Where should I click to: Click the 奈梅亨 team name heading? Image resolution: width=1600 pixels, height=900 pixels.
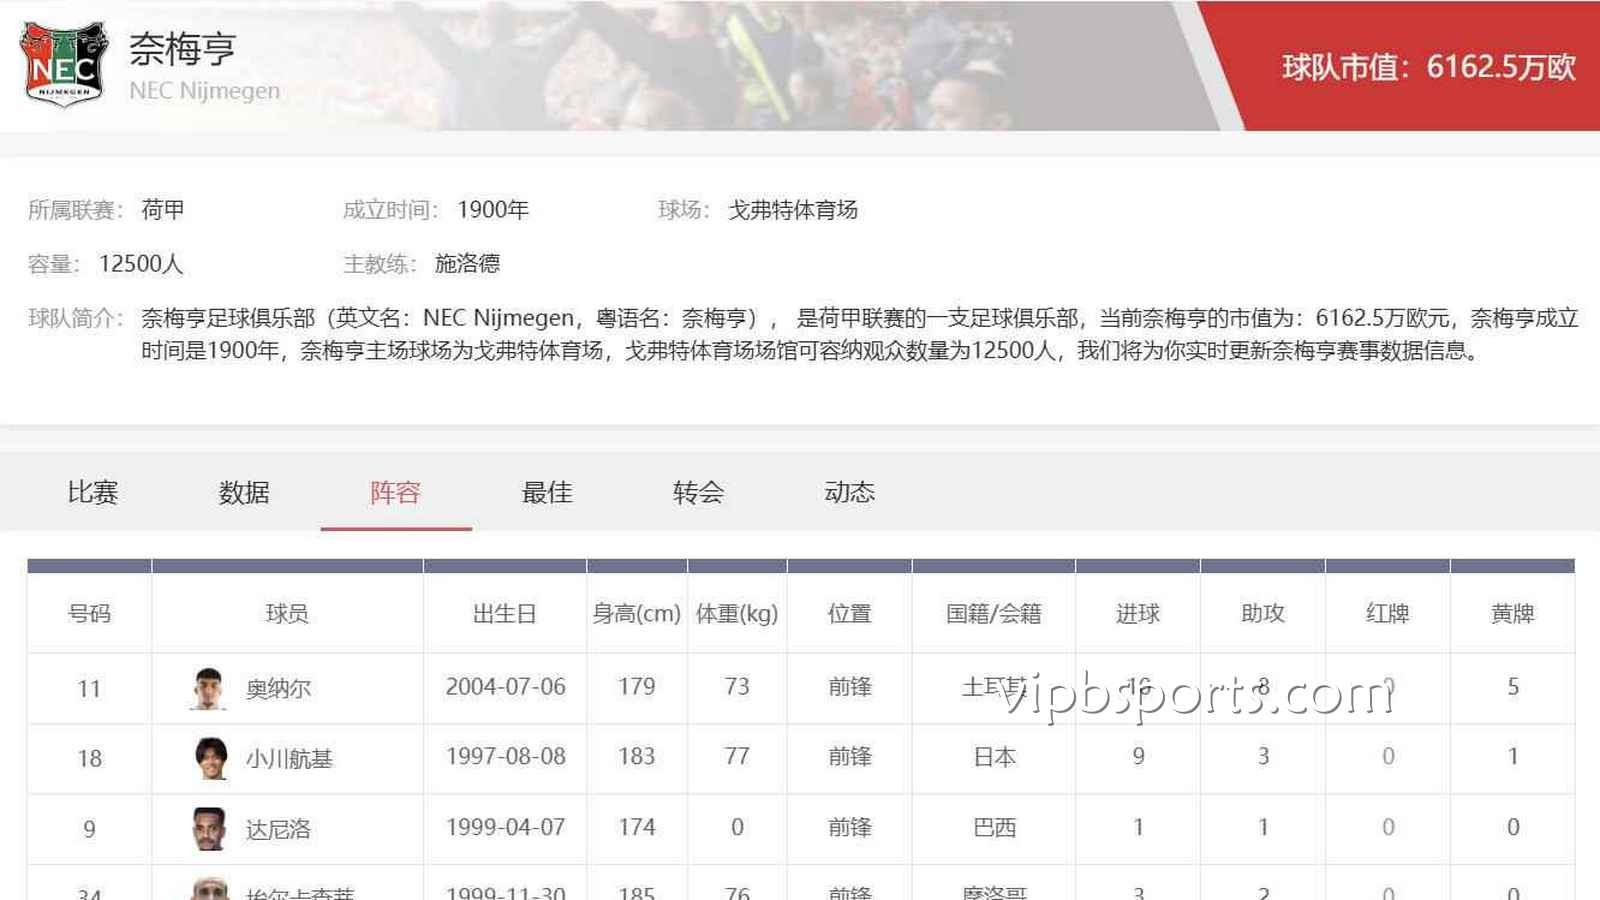pyautogui.click(x=182, y=49)
